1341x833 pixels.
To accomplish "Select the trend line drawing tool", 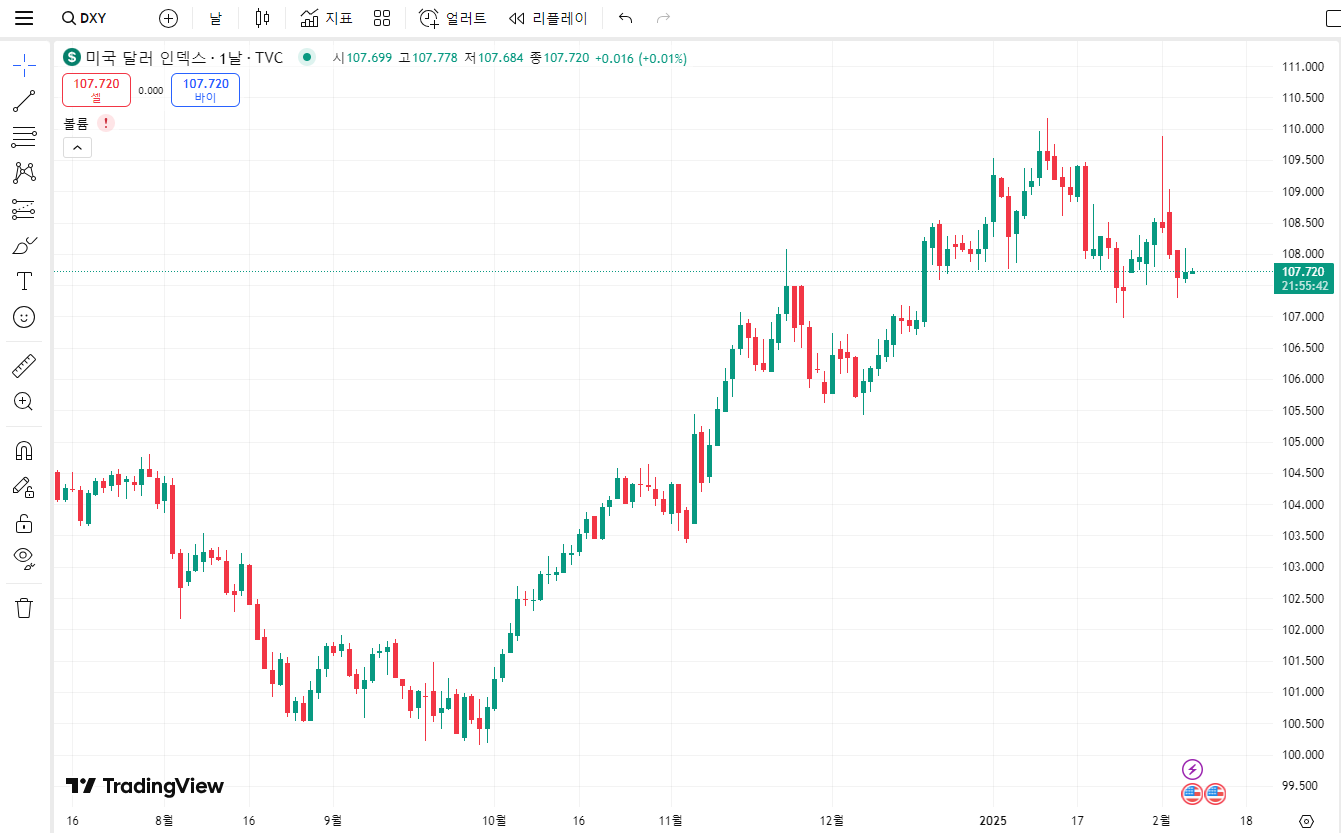I will click(x=24, y=101).
